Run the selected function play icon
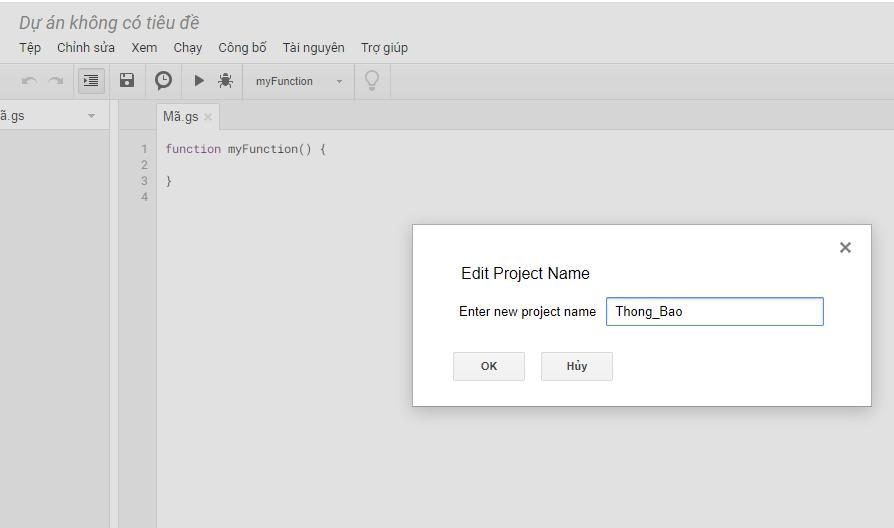The width and height of the screenshot is (894, 528). pyautogui.click(x=199, y=80)
